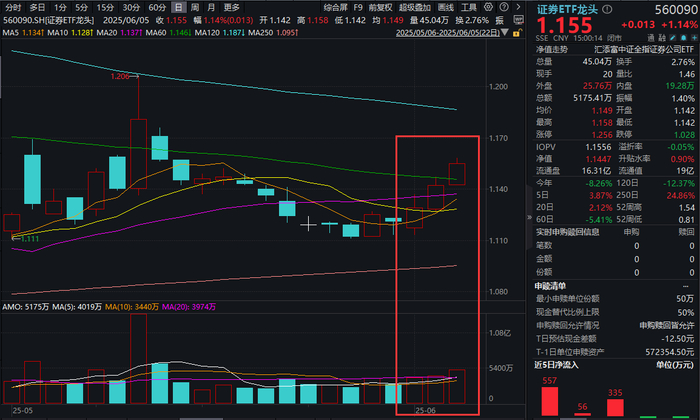
Task: Click the AMO: 5175万 volume indicator label
Action: [25, 307]
